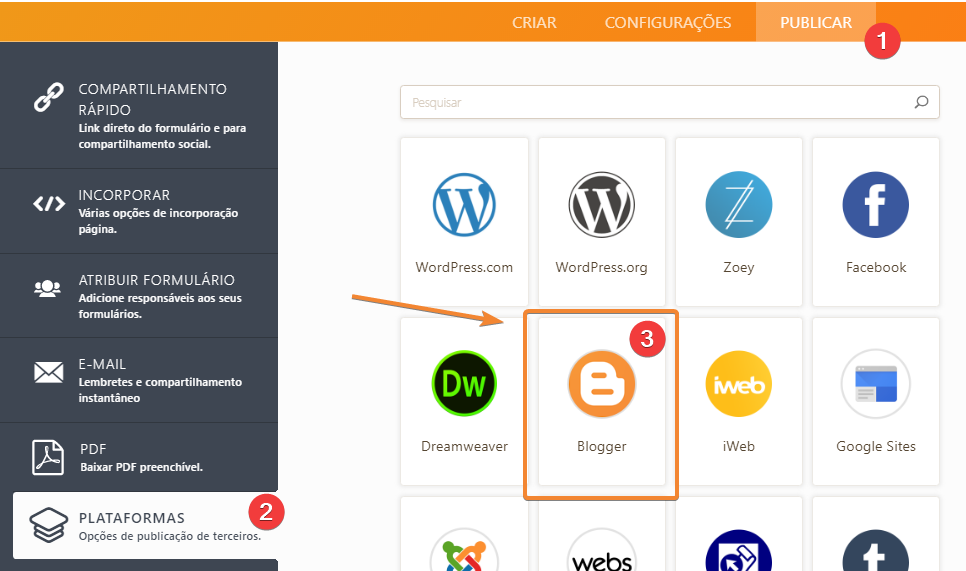This screenshot has width=966, height=571.
Task: Select the partially visible Joomla icon
Action: 464,552
